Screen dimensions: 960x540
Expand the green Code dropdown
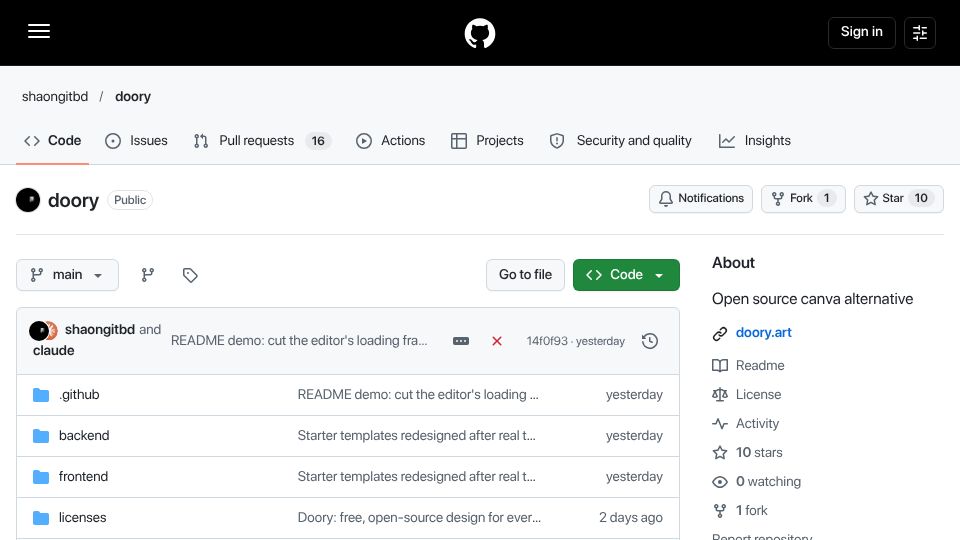coord(626,275)
